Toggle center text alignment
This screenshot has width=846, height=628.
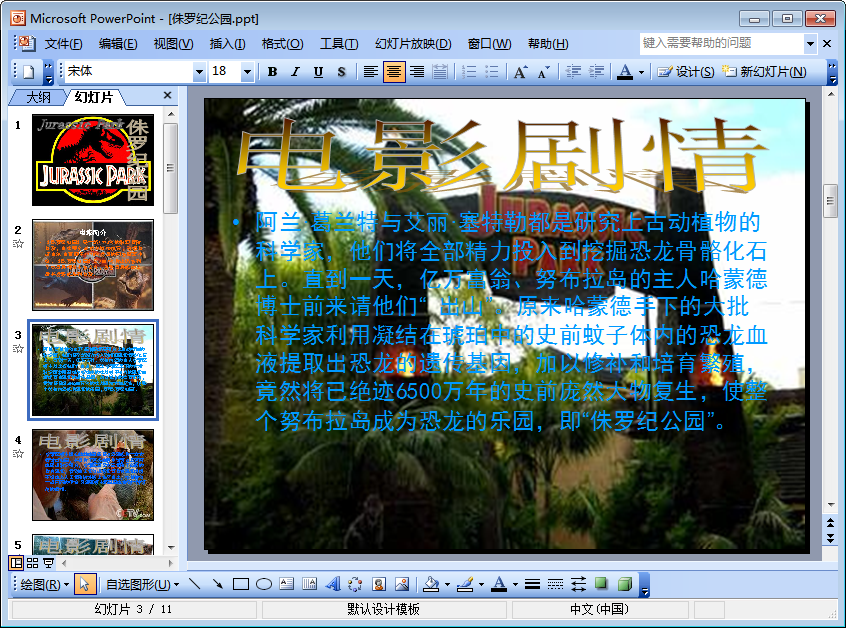tap(394, 72)
